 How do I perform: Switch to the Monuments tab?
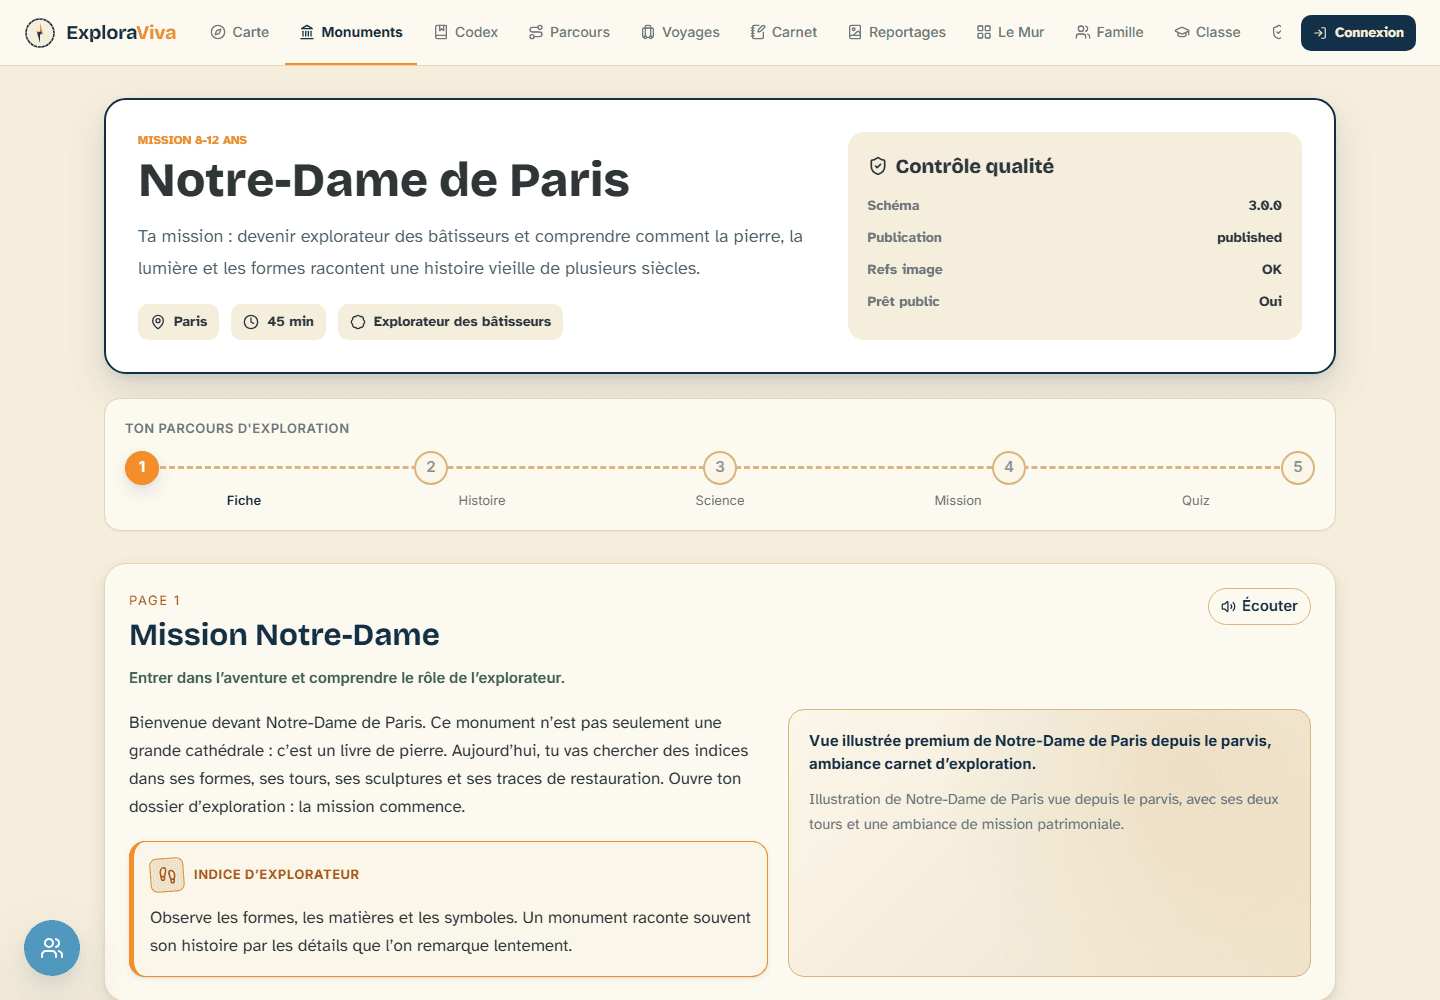[x=351, y=32]
